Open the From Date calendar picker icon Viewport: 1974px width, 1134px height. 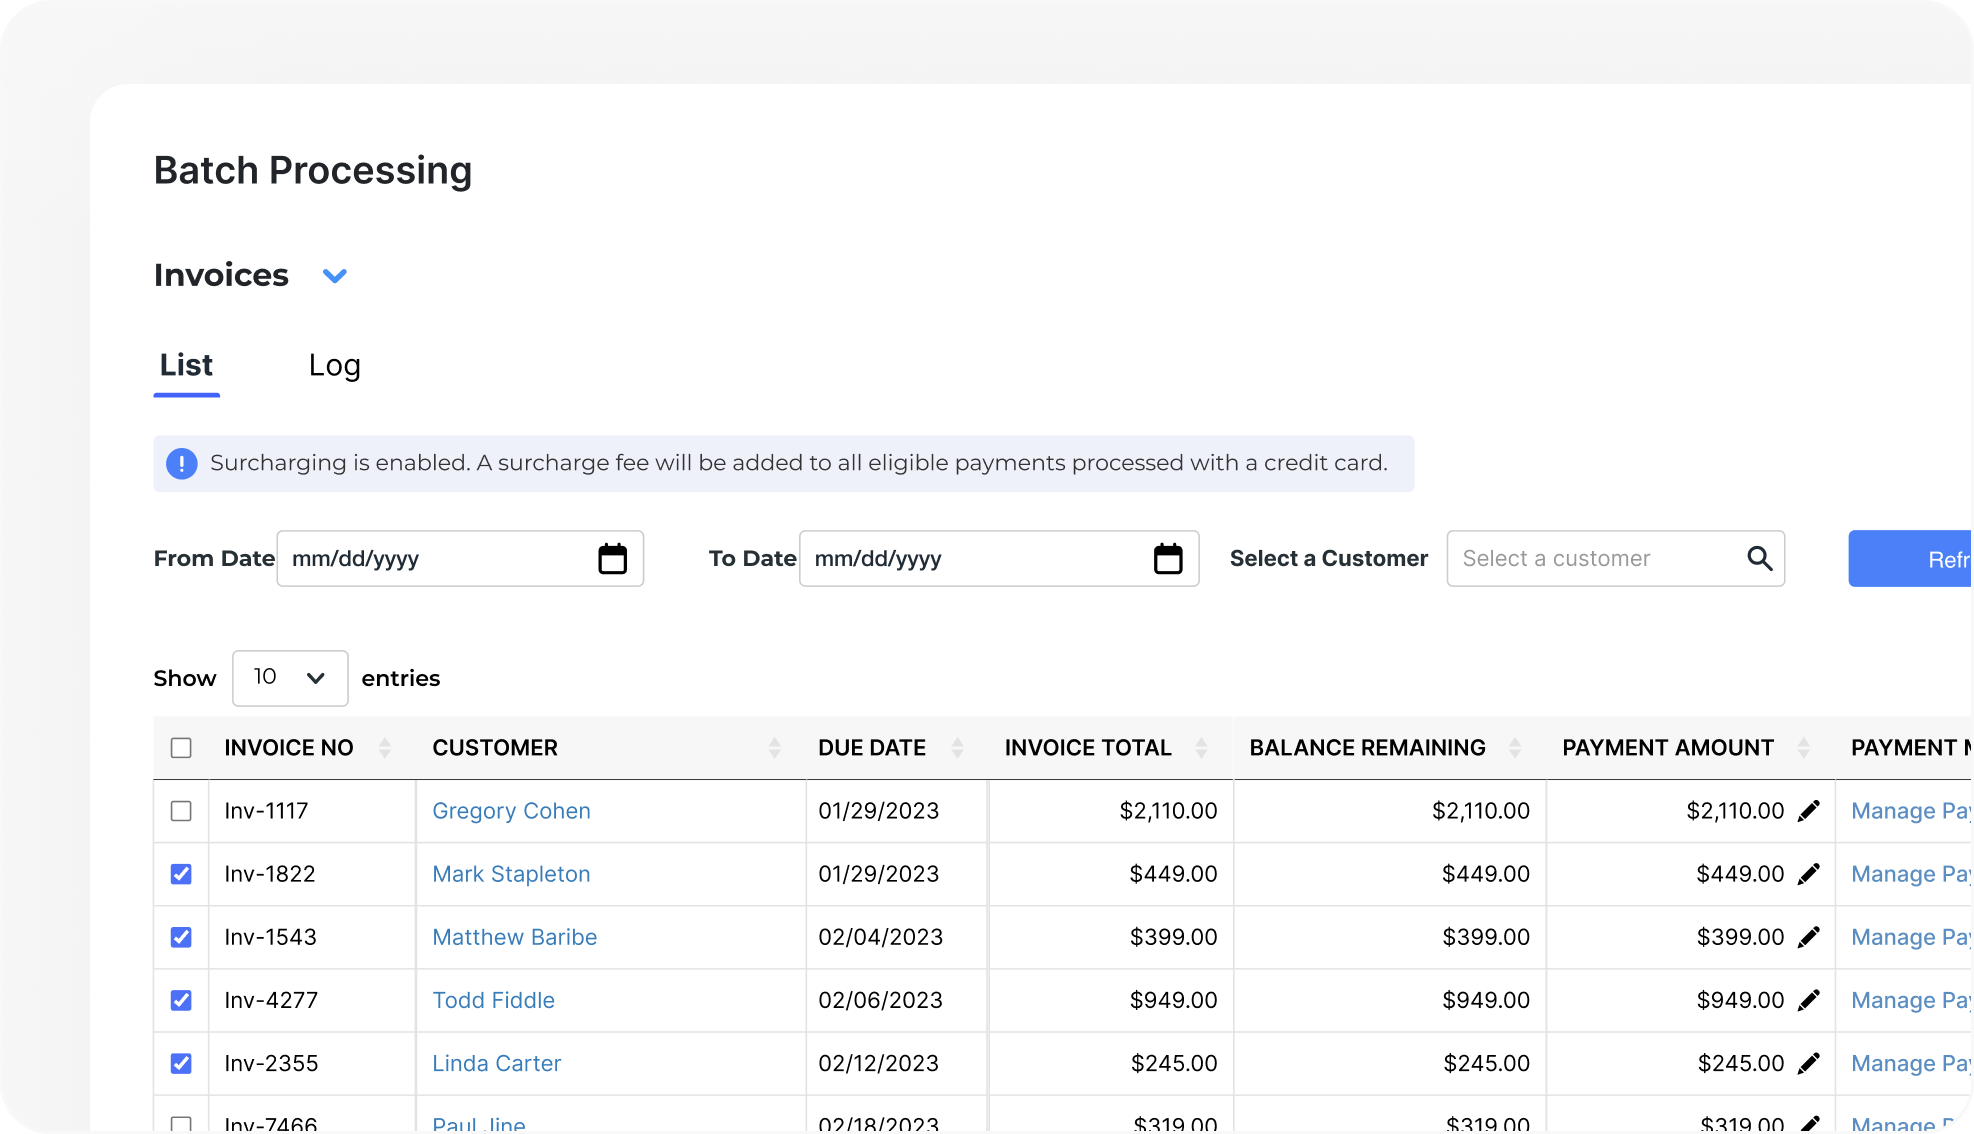(x=612, y=559)
